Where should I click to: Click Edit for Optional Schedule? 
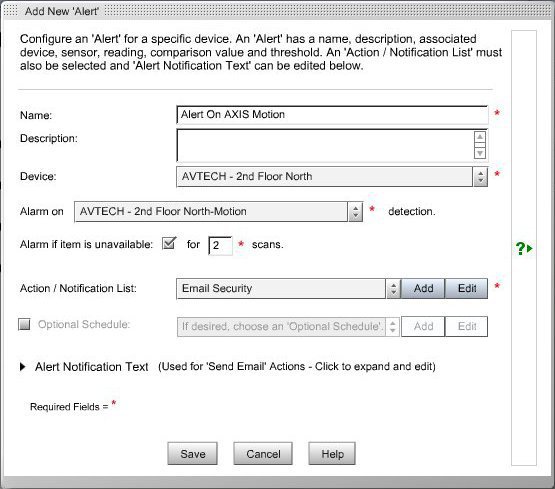pos(467,326)
